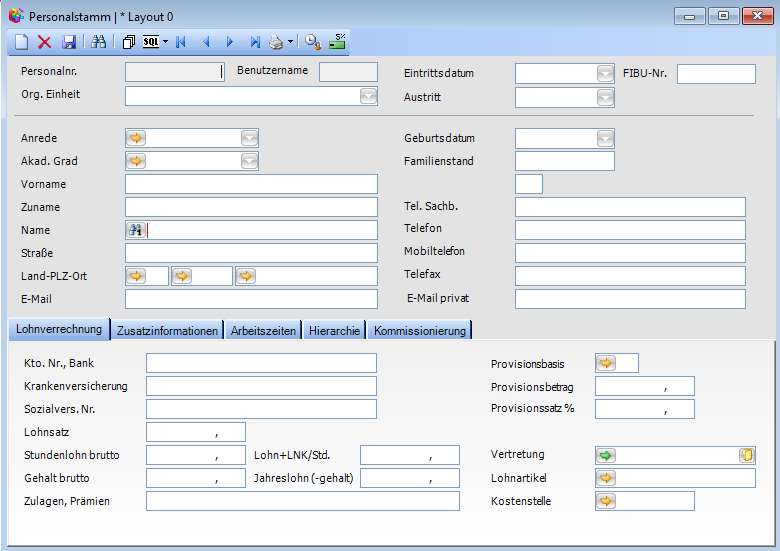The height and width of the screenshot is (551, 780).
Task: Open the Arbeitszeiten tab
Action: tap(265, 331)
